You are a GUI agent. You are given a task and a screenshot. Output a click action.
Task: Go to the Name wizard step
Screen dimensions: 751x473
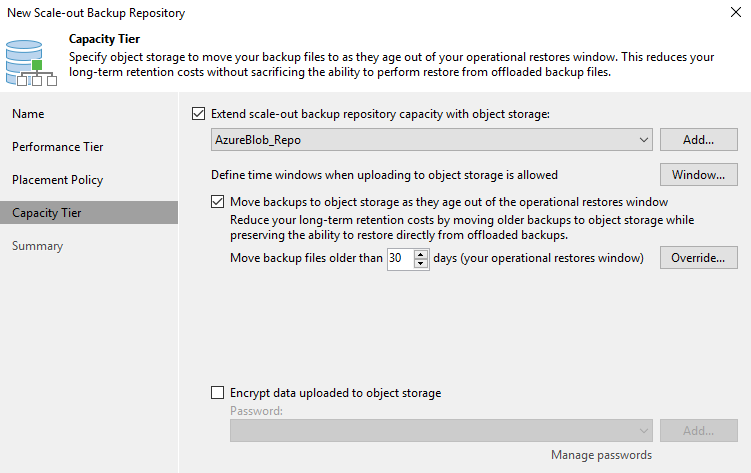point(28,114)
